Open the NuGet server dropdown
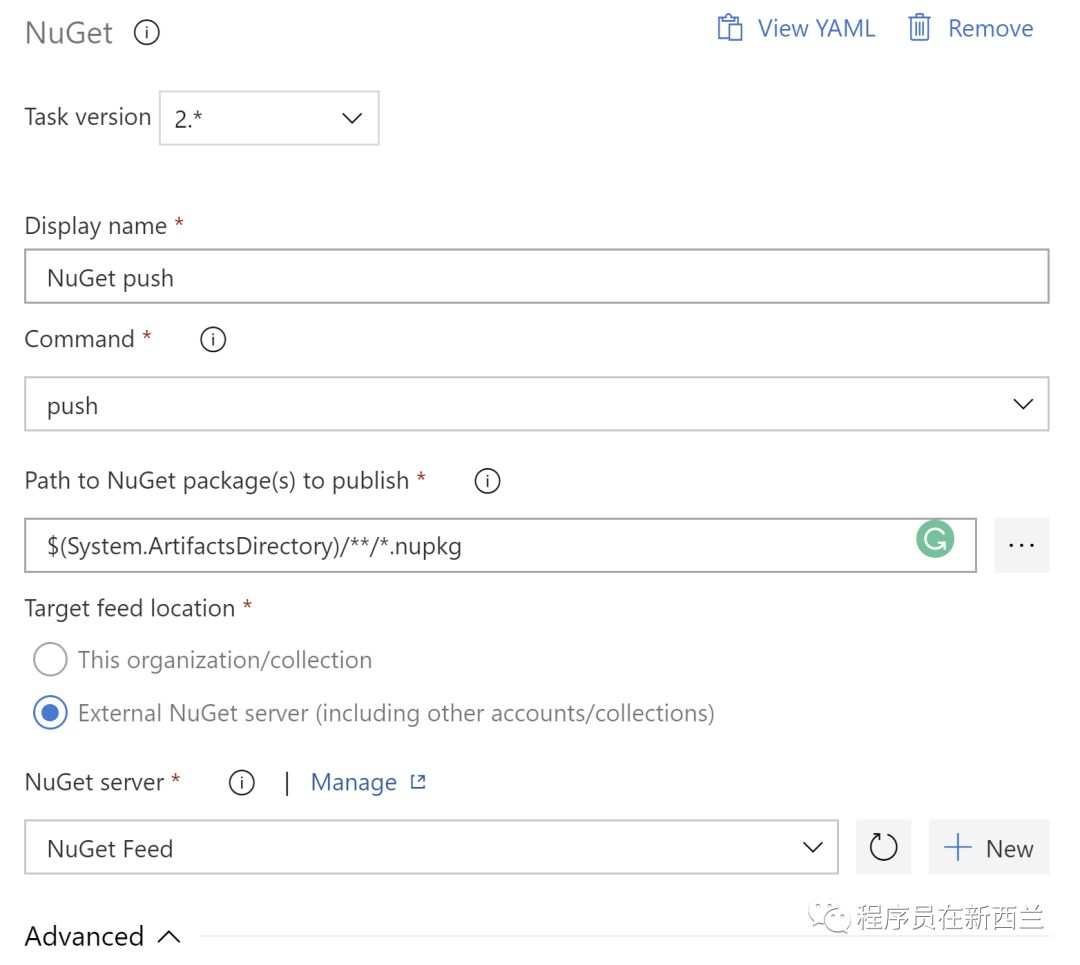 431,847
